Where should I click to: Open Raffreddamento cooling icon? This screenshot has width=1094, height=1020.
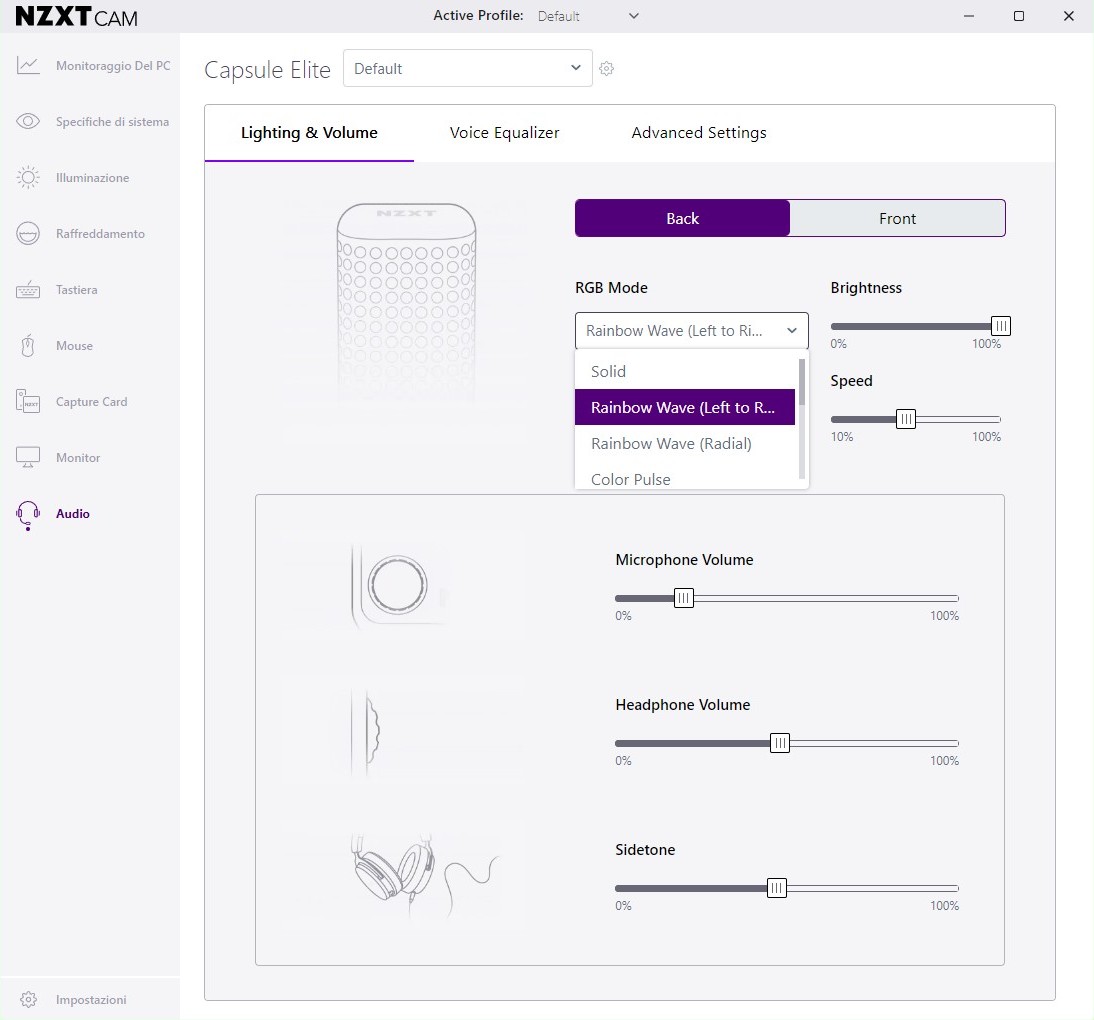28,234
